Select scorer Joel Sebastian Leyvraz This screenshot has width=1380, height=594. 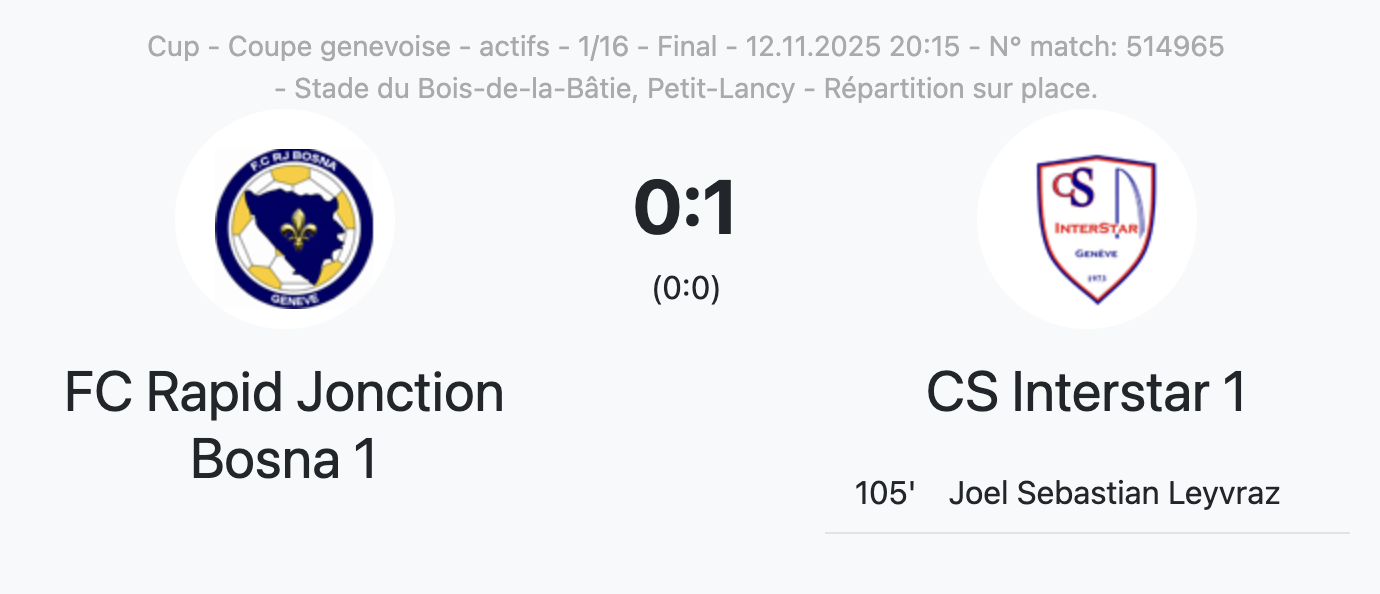click(1114, 494)
